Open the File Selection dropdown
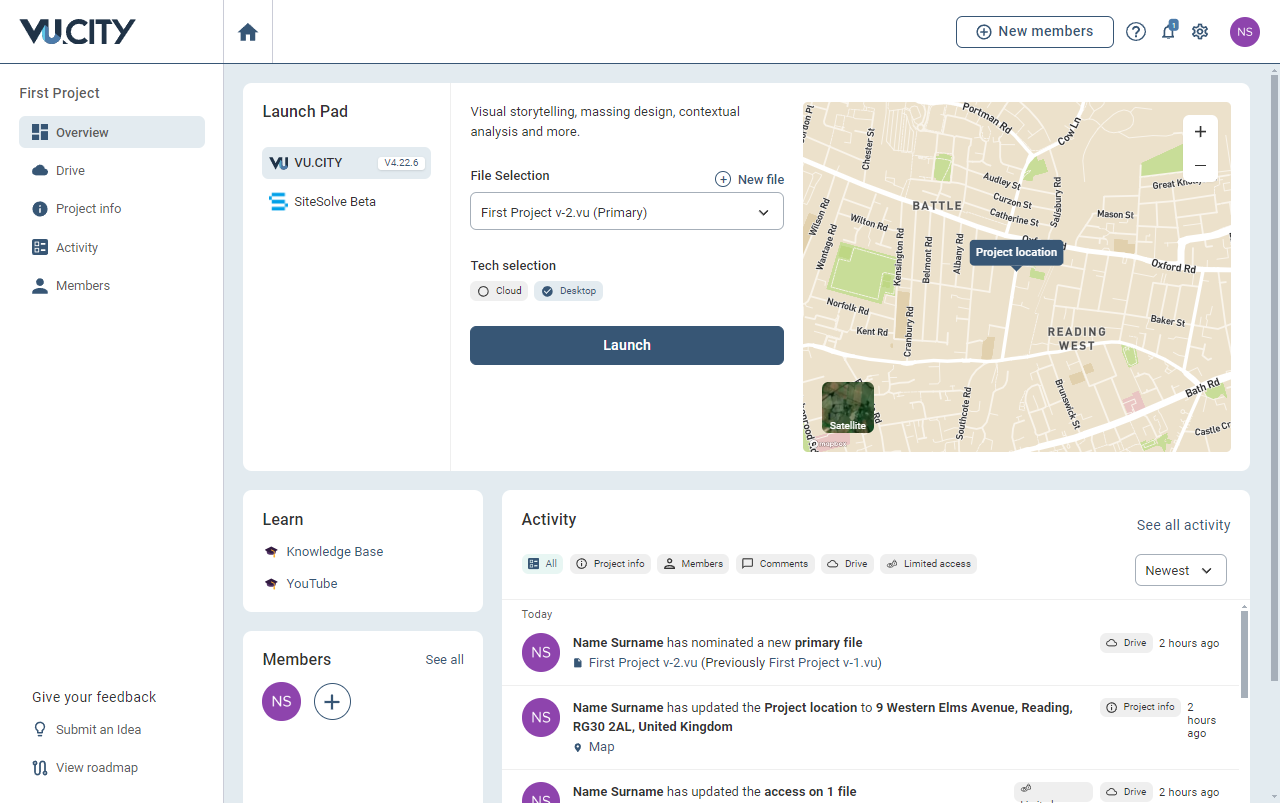This screenshot has width=1280, height=803. 626,212
